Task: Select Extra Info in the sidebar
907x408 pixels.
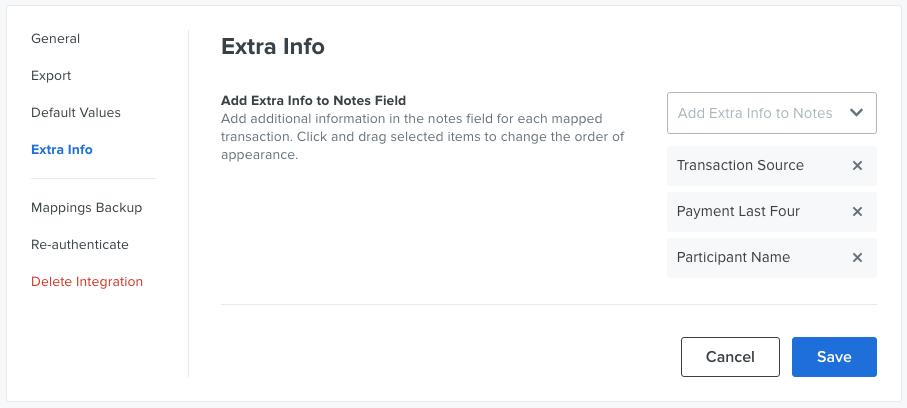Action: click(62, 150)
